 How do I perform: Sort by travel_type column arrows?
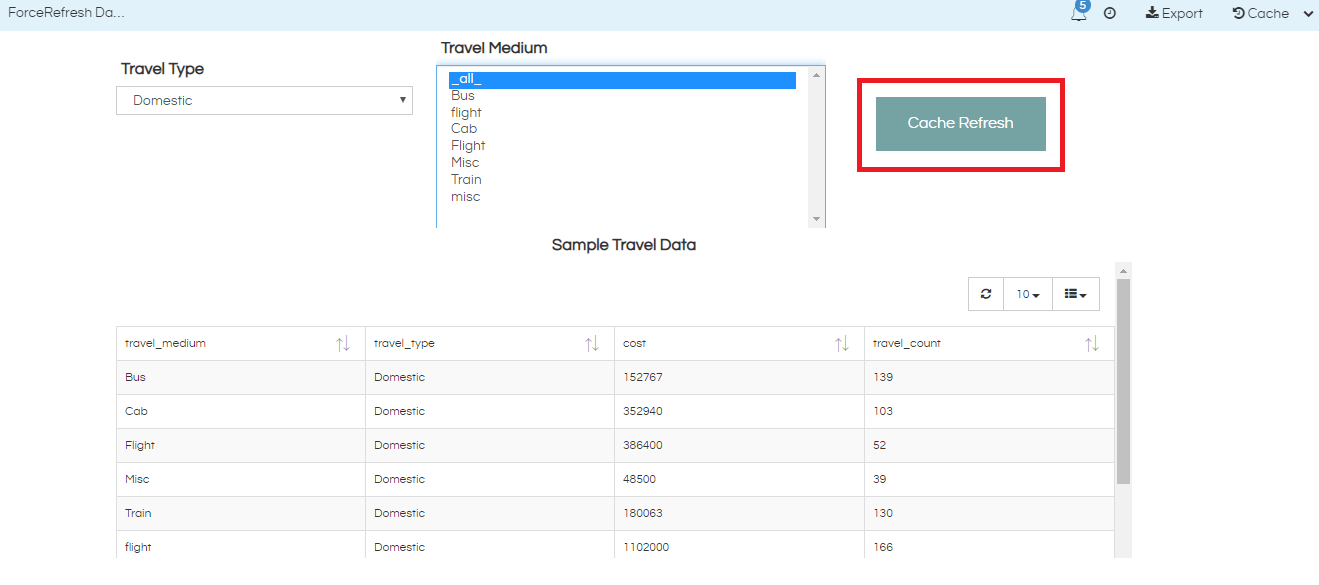click(592, 344)
